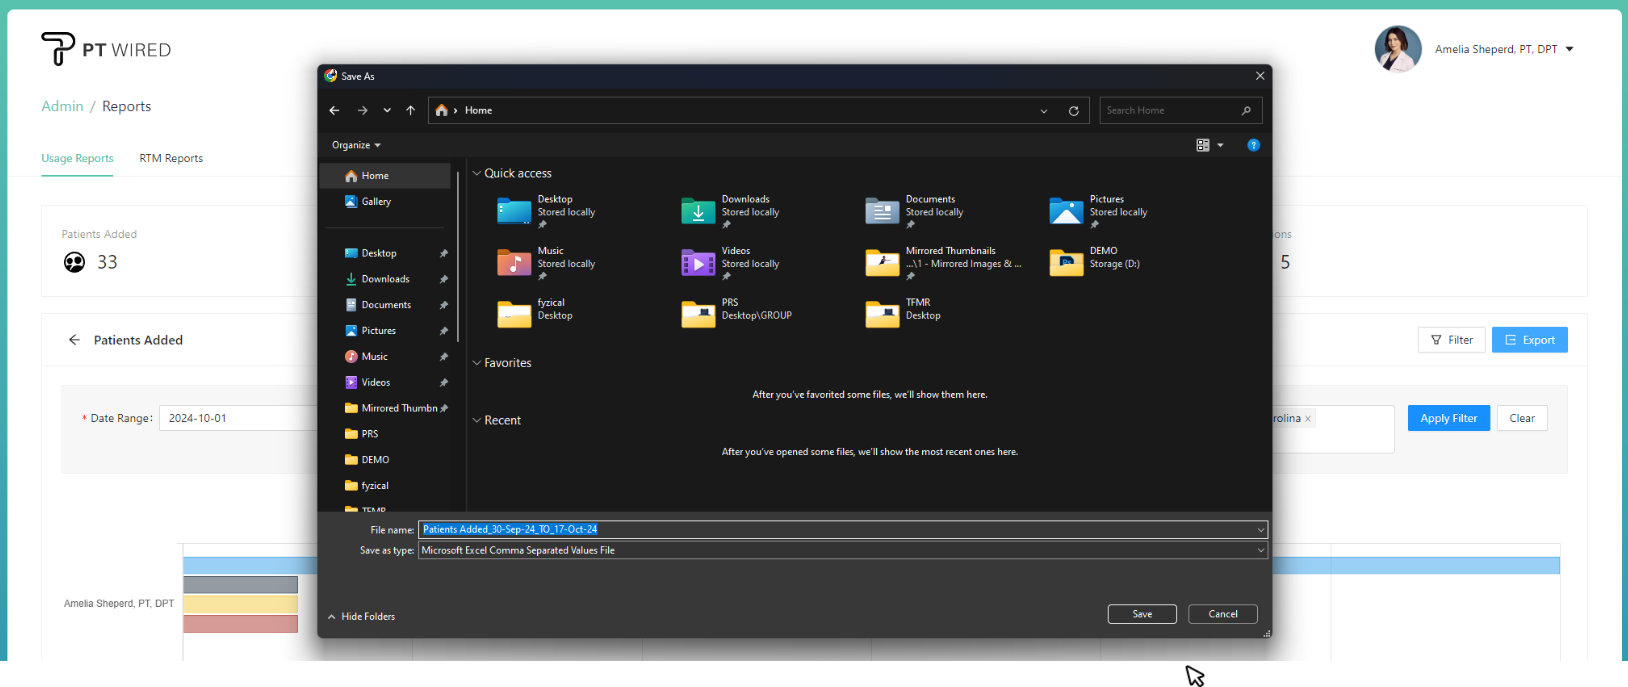The image size is (1628, 687).
Task: Open the Downloads folder in Quick access
Action: [698, 211]
